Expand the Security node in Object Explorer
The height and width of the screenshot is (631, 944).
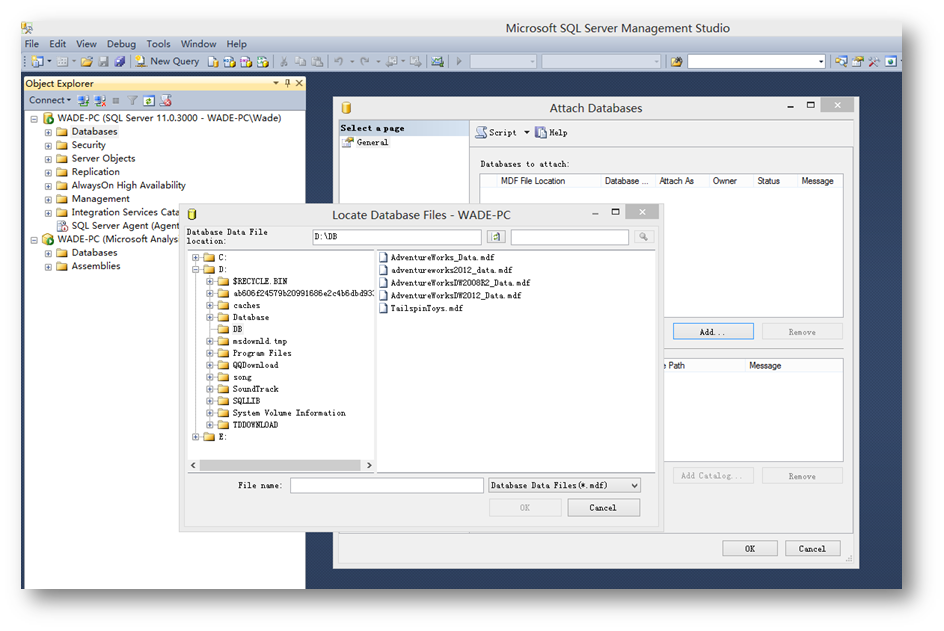[x=48, y=146]
